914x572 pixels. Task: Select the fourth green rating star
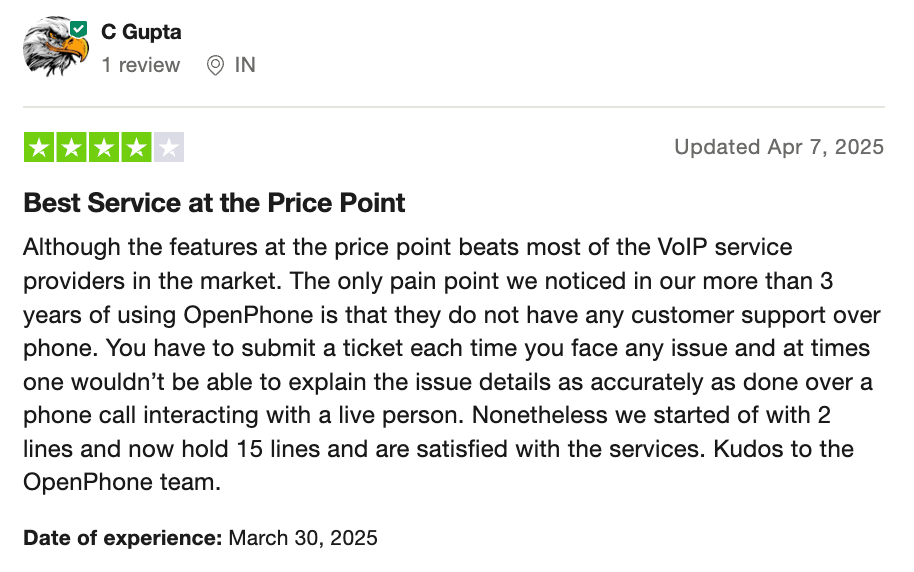(x=136, y=148)
